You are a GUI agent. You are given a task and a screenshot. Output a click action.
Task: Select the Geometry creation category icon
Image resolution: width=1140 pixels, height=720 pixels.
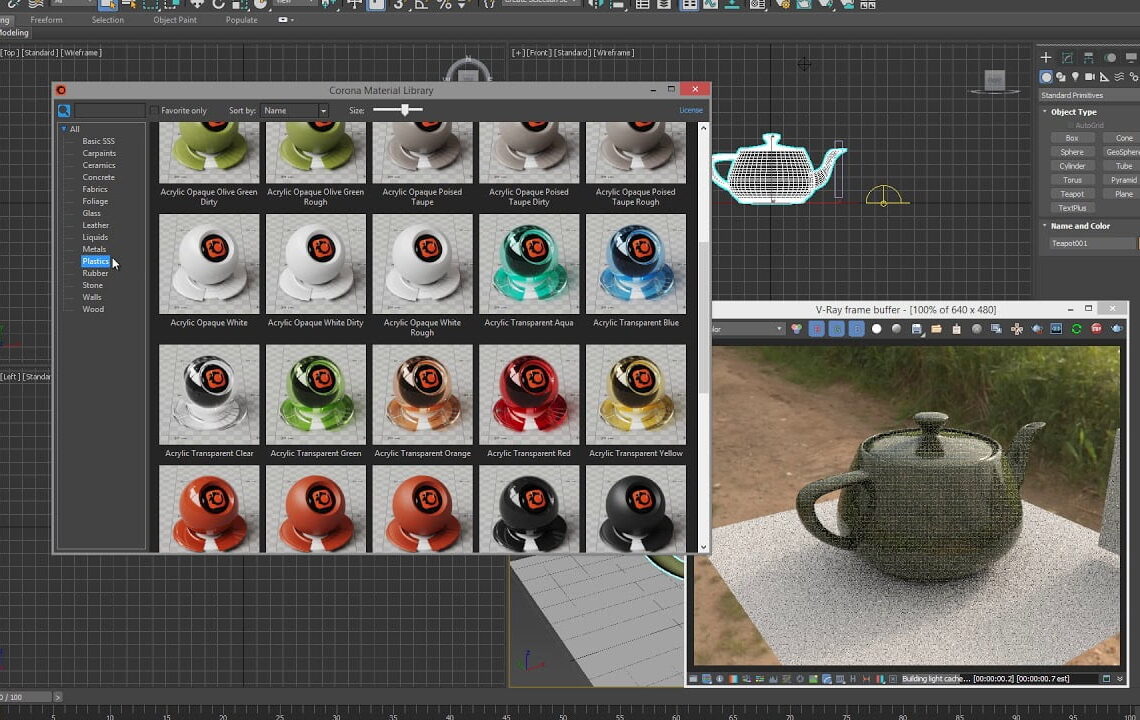click(1046, 77)
